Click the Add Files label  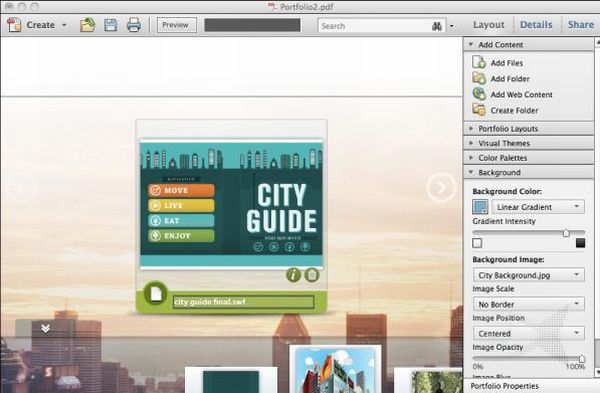pyautogui.click(x=507, y=63)
